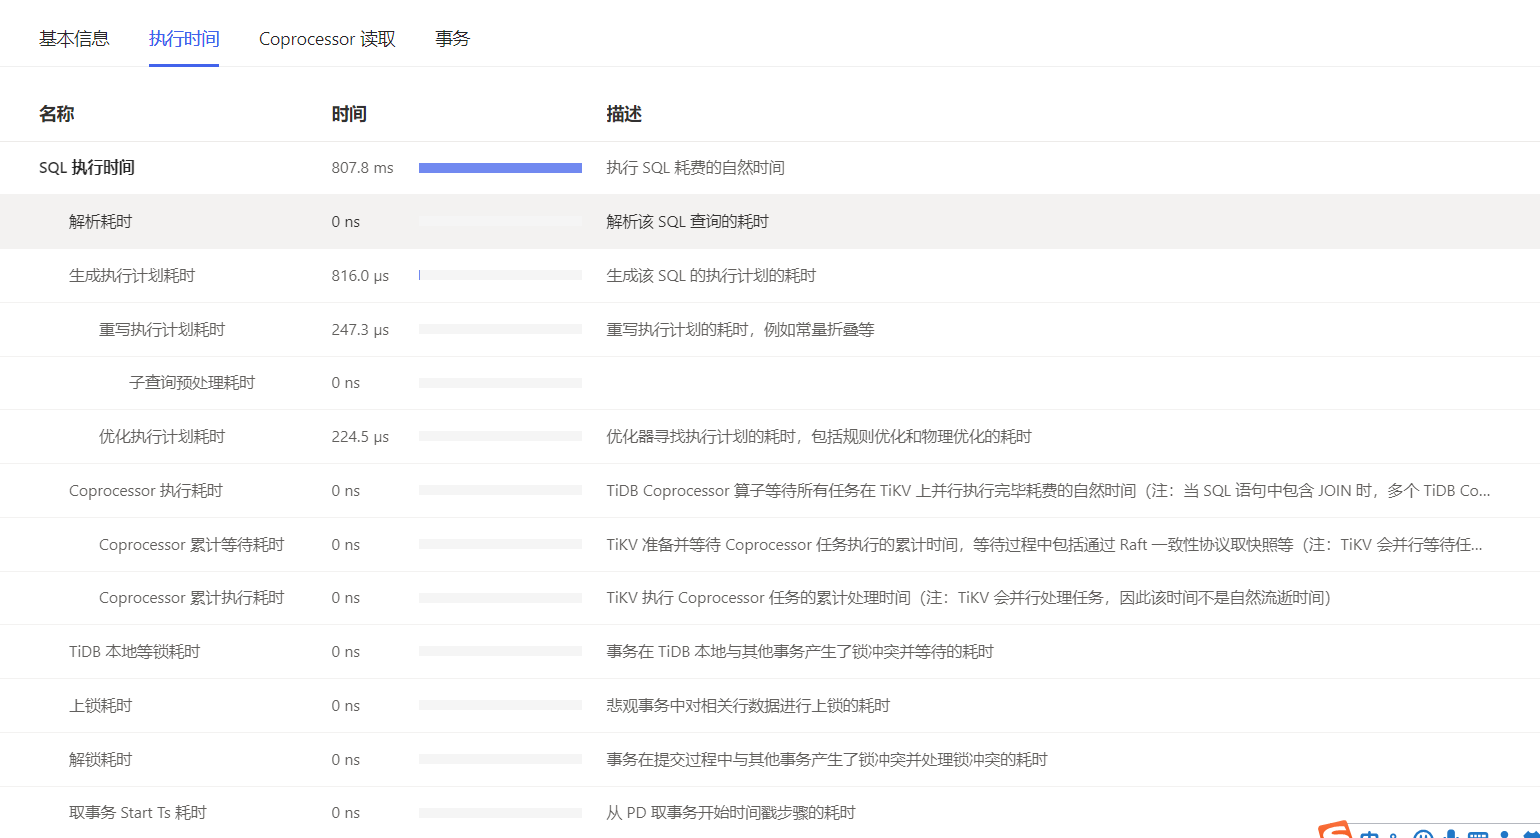Click the 重写执行计划耗时 time bar
Viewport: 1540px width, 838px height.
point(500,329)
